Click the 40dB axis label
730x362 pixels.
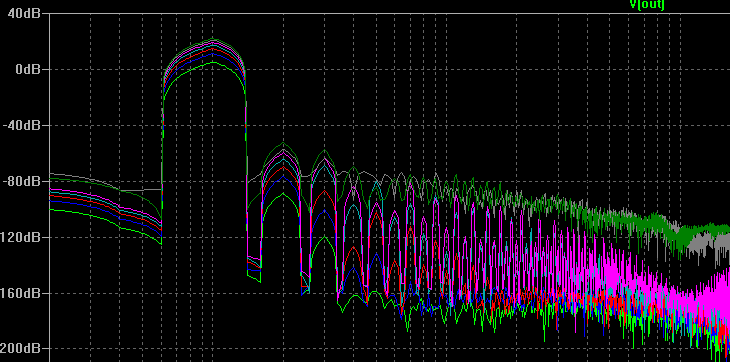click(x=24, y=13)
